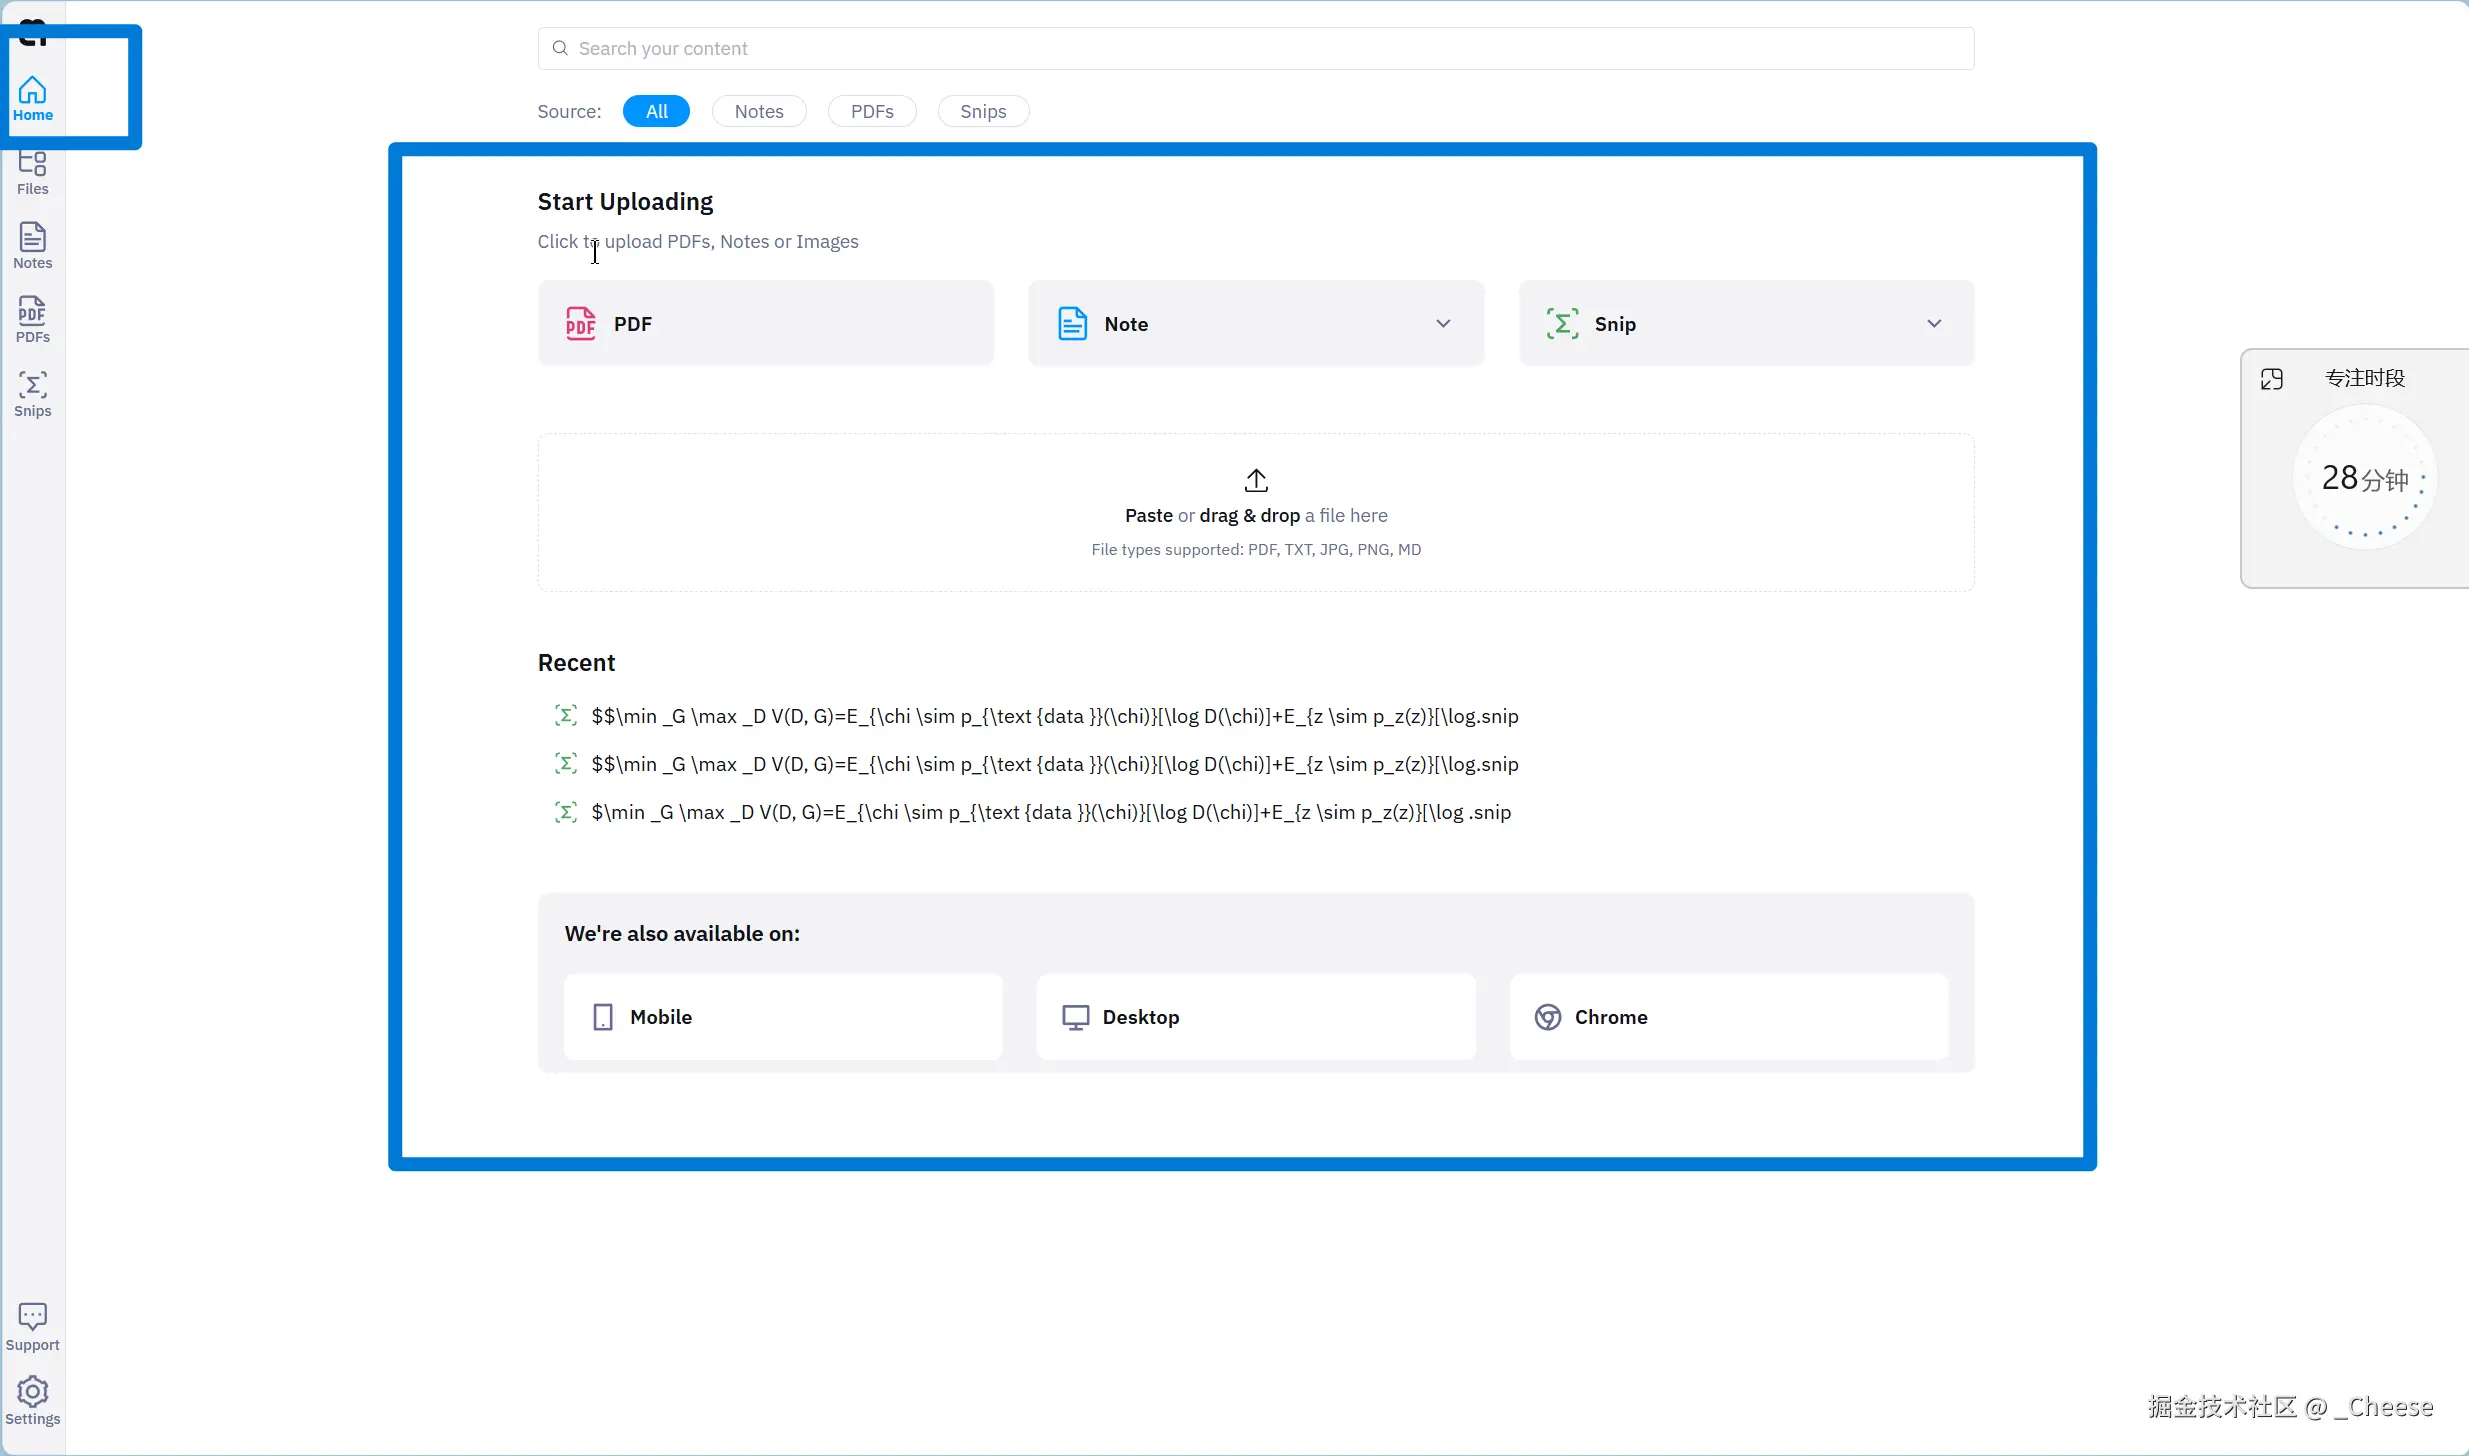This screenshot has width=2469, height=1456.
Task: Filter source by Snips
Action: point(982,111)
